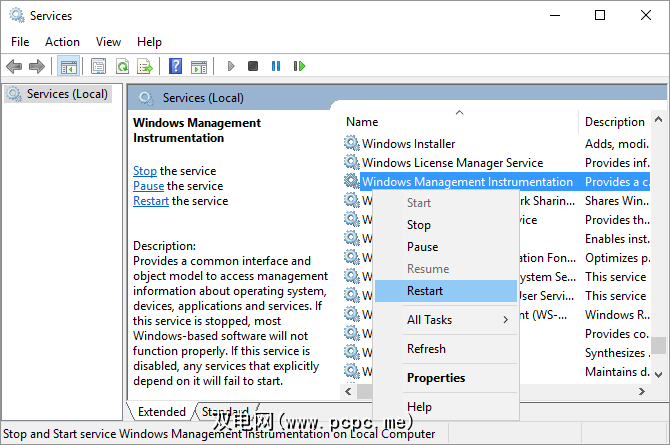
Task: Select Windows License Manager Service row
Action: click(x=452, y=162)
